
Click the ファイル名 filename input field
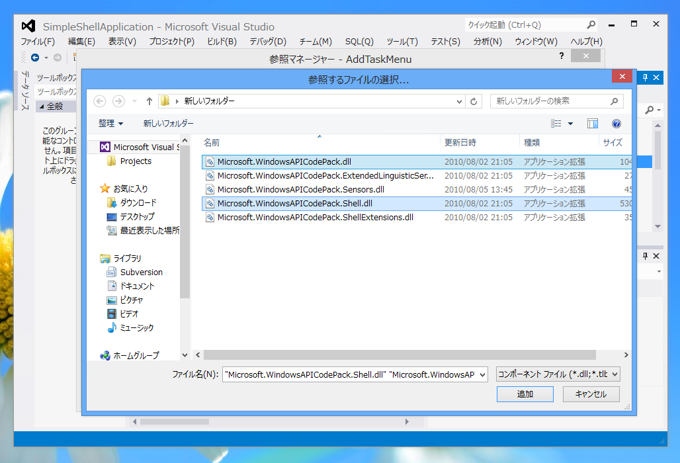[x=350, y=375]
